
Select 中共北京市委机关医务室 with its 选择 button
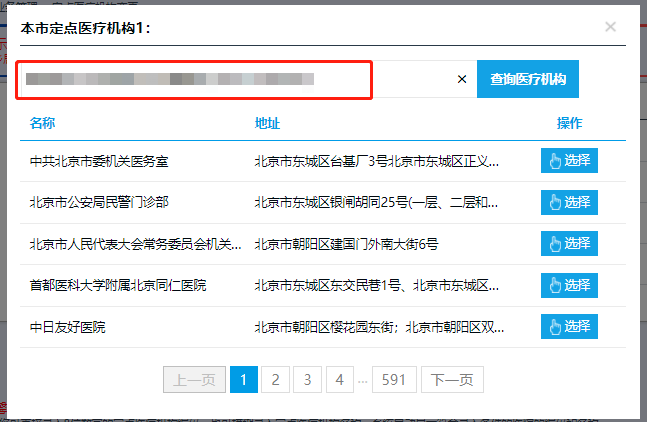pyautogui.click(x=569, y=160)
